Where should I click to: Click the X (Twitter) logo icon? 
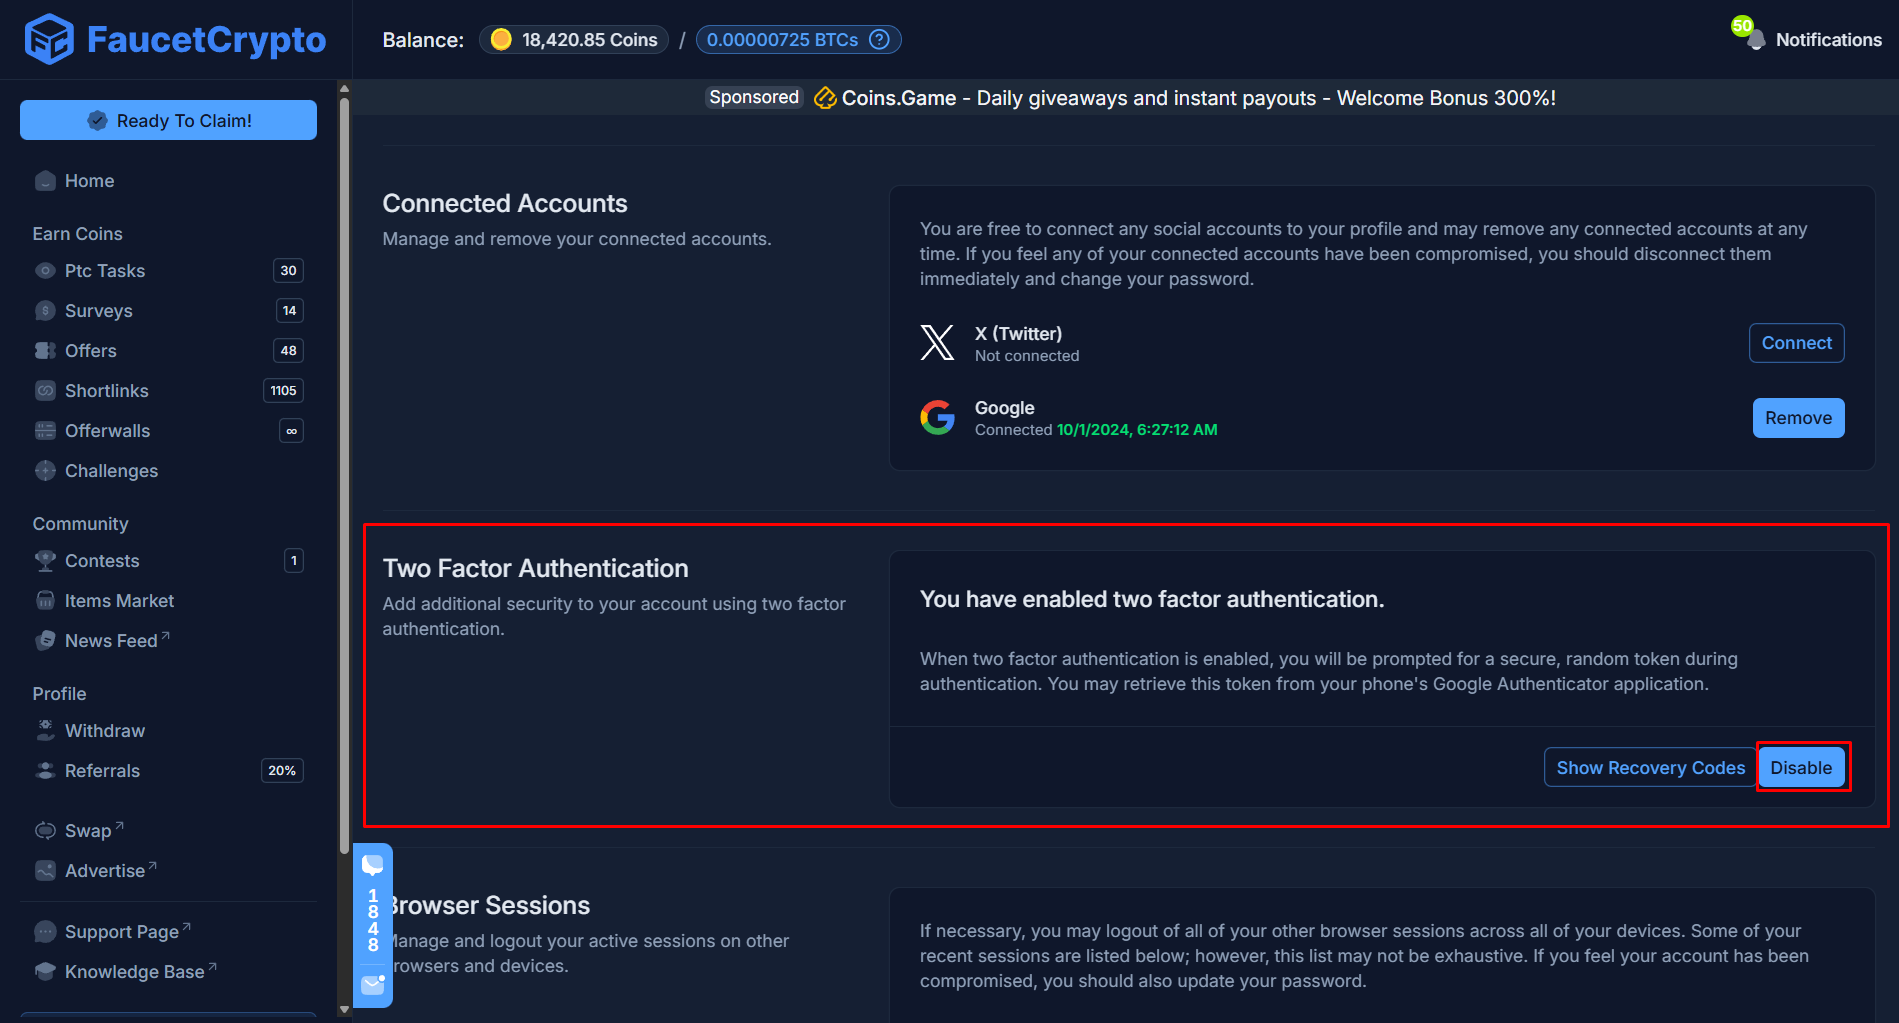pos(937,342)
